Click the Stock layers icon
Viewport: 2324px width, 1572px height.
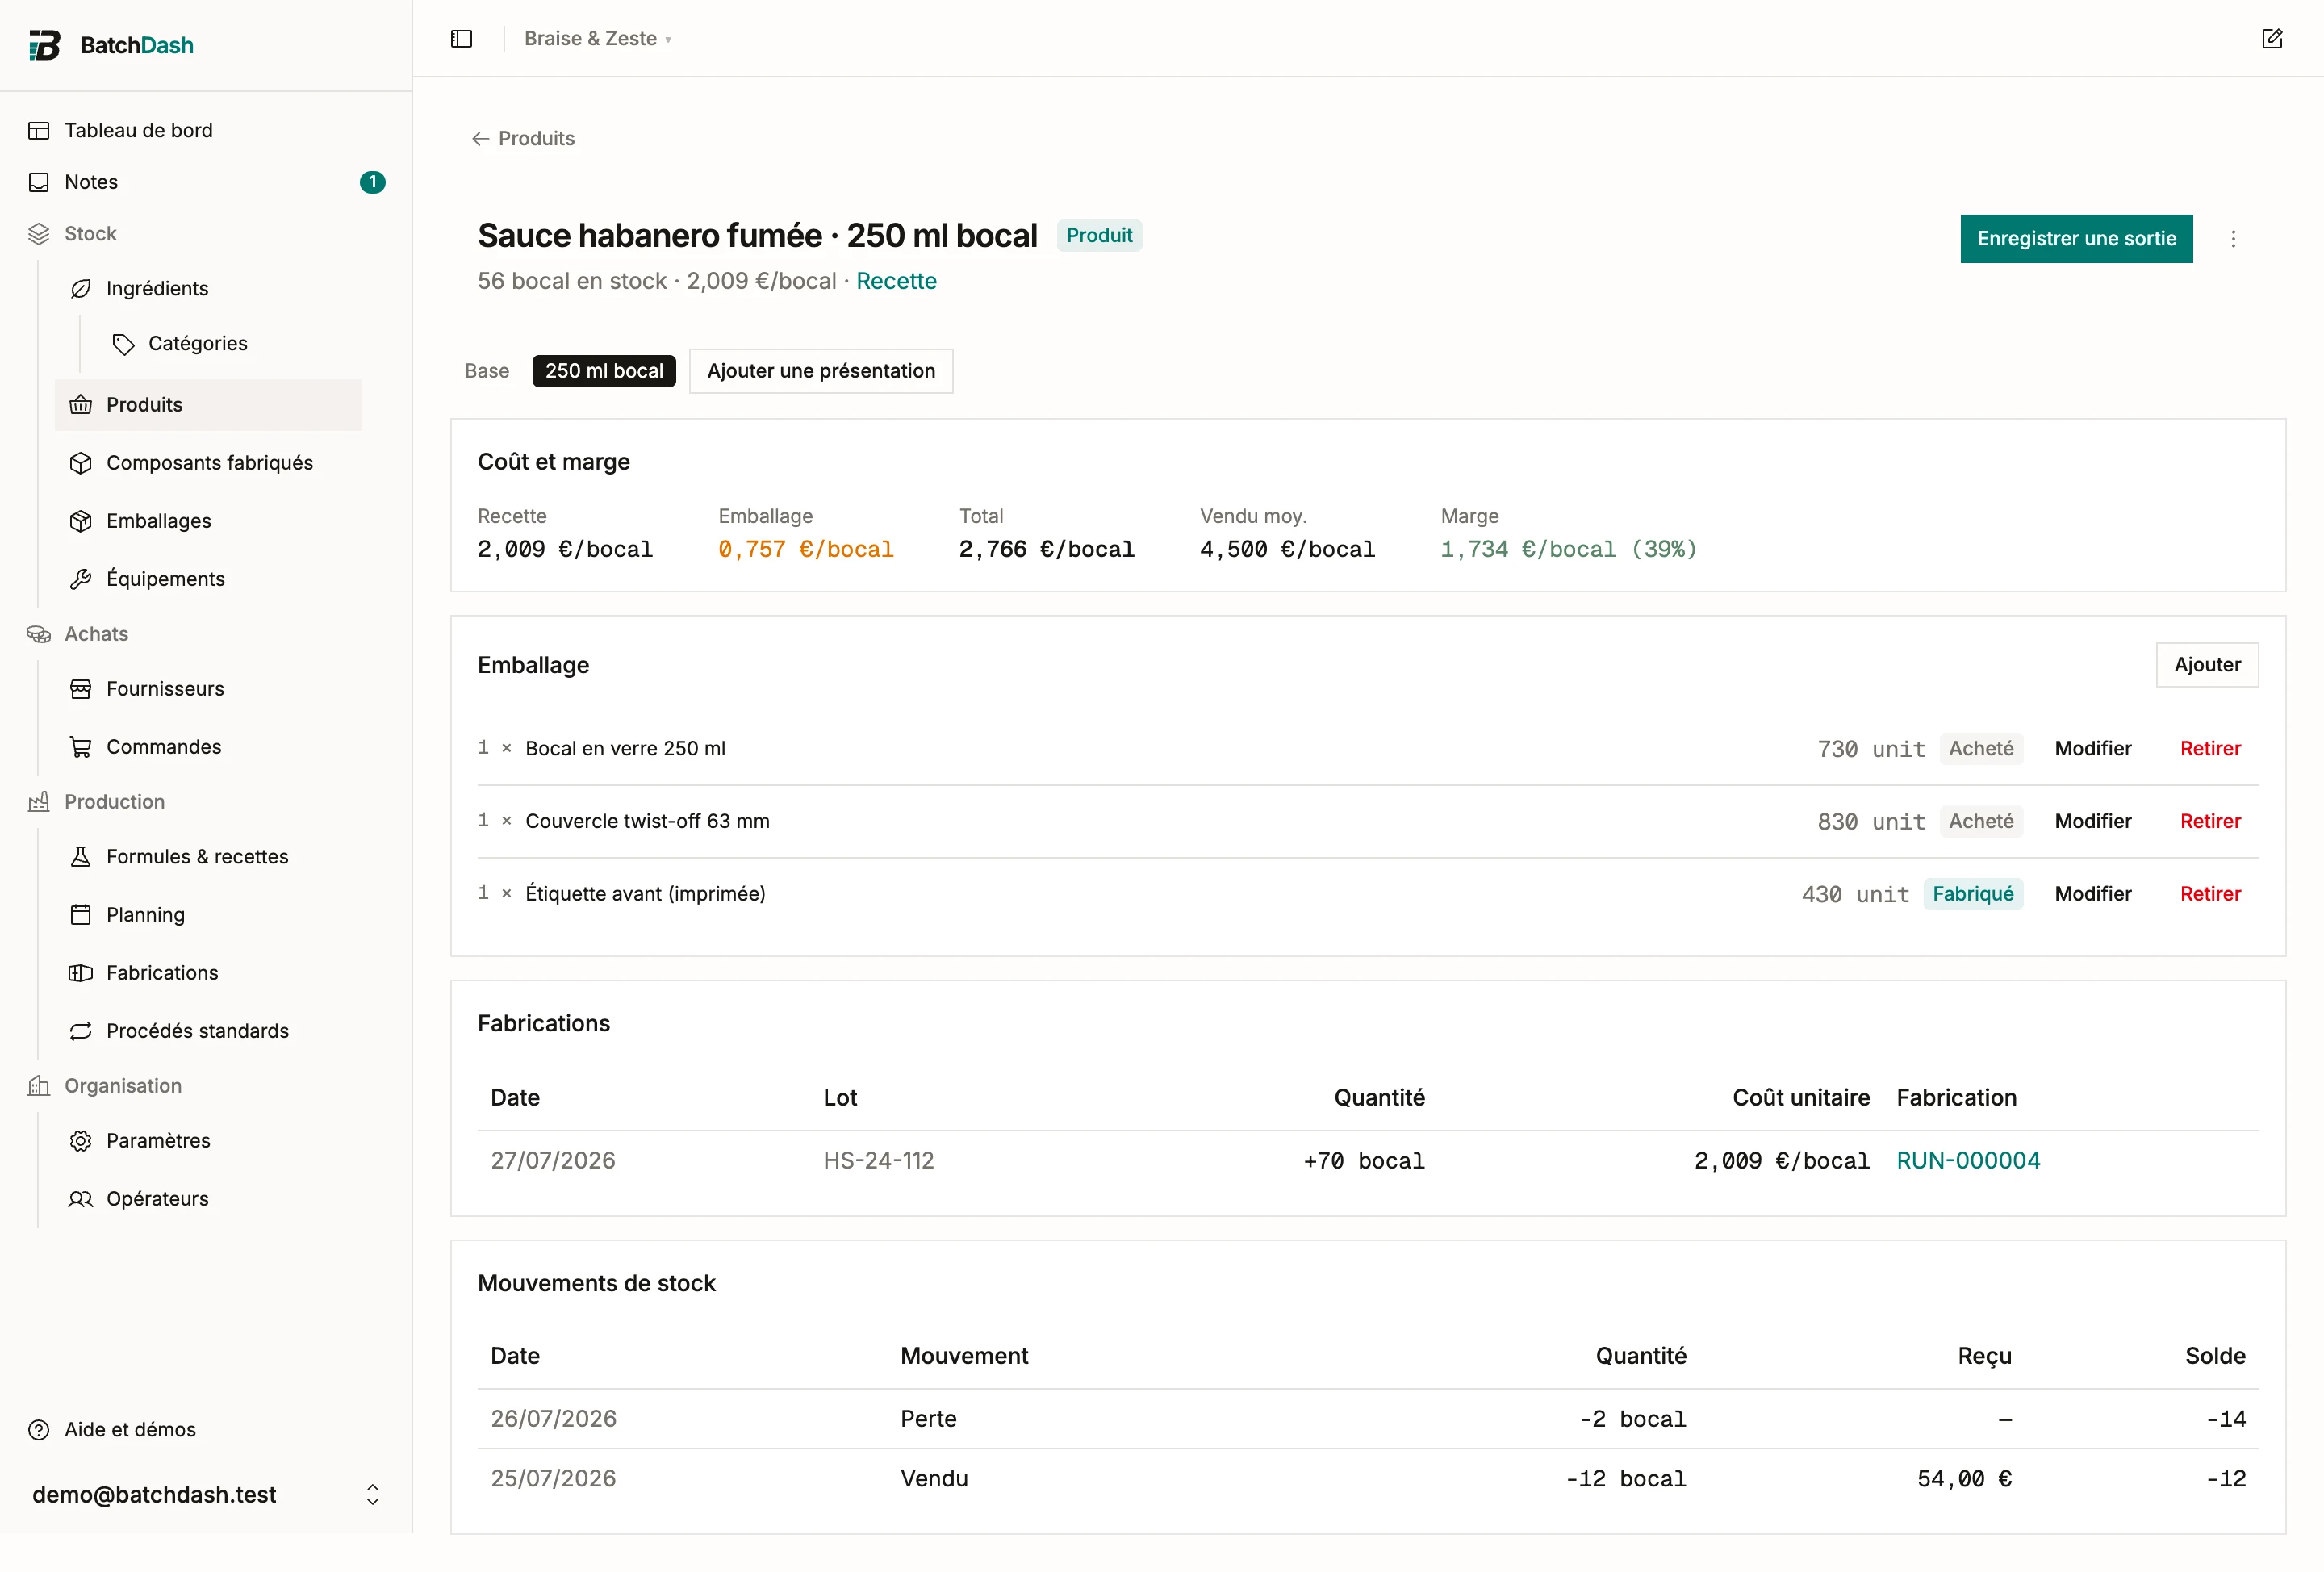pos(39,234)
